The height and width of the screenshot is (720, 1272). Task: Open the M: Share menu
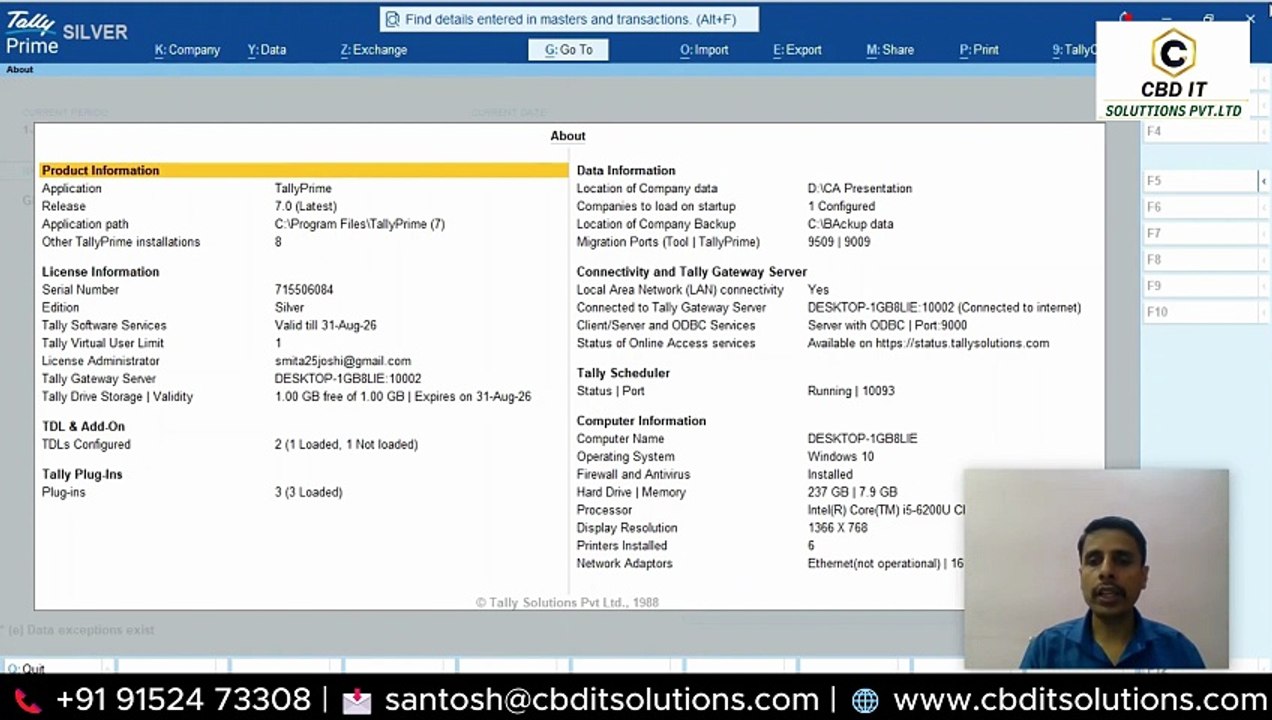coord(890,50)
